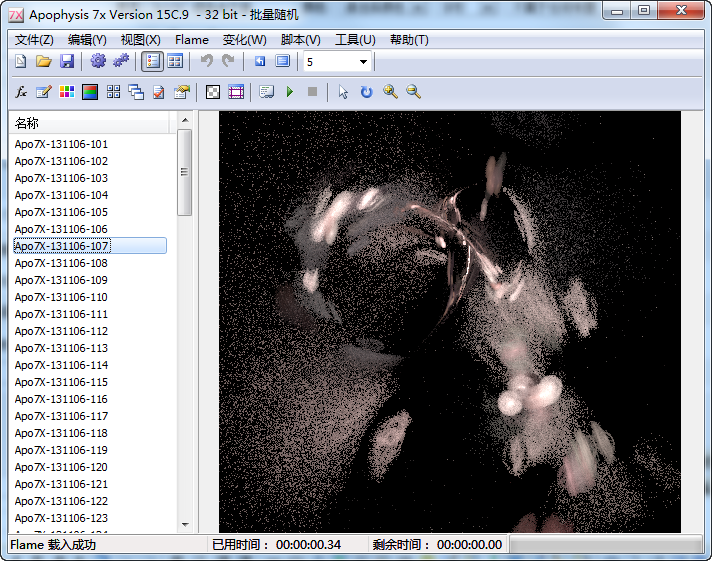Select flame Apo7X-131106-112 in list
Viewport: 712px width, 561px height.
pyautogui.click(x=61, y=331)
